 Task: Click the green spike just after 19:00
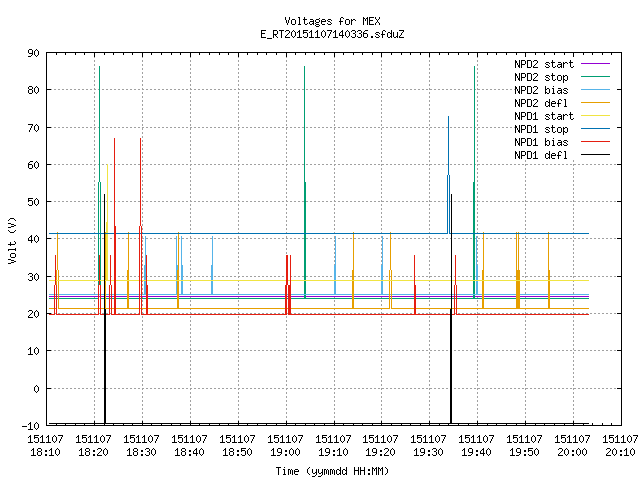click(304, 182)
